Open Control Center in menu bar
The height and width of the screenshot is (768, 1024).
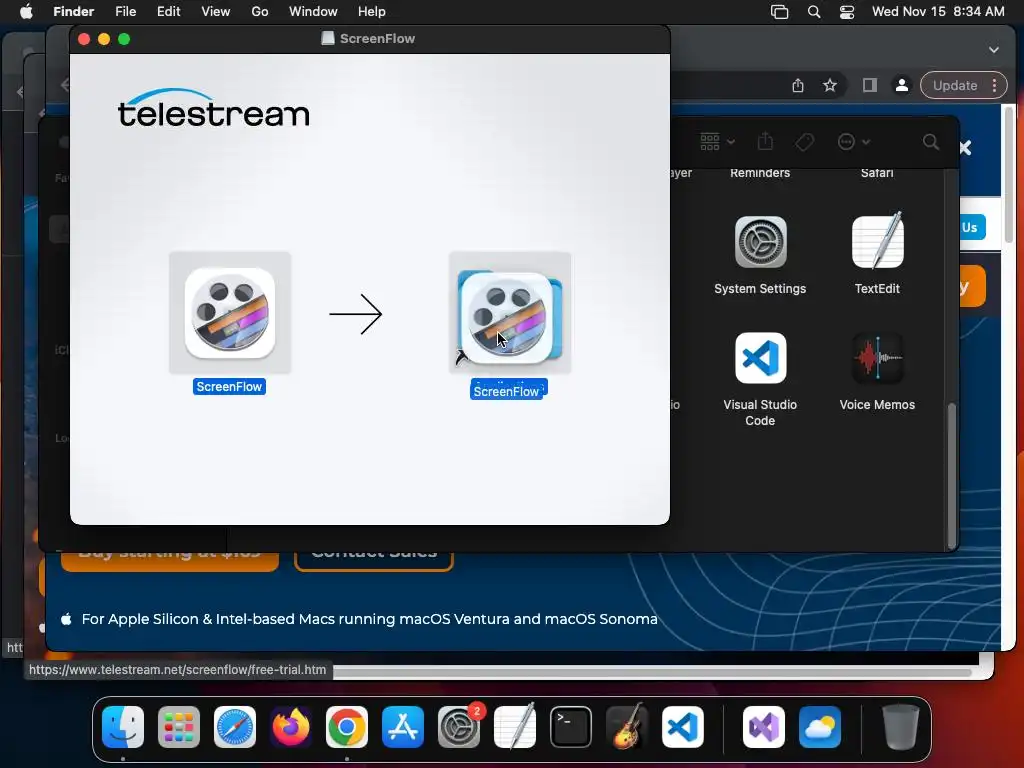pyautogui.click(x=846, y=12)
